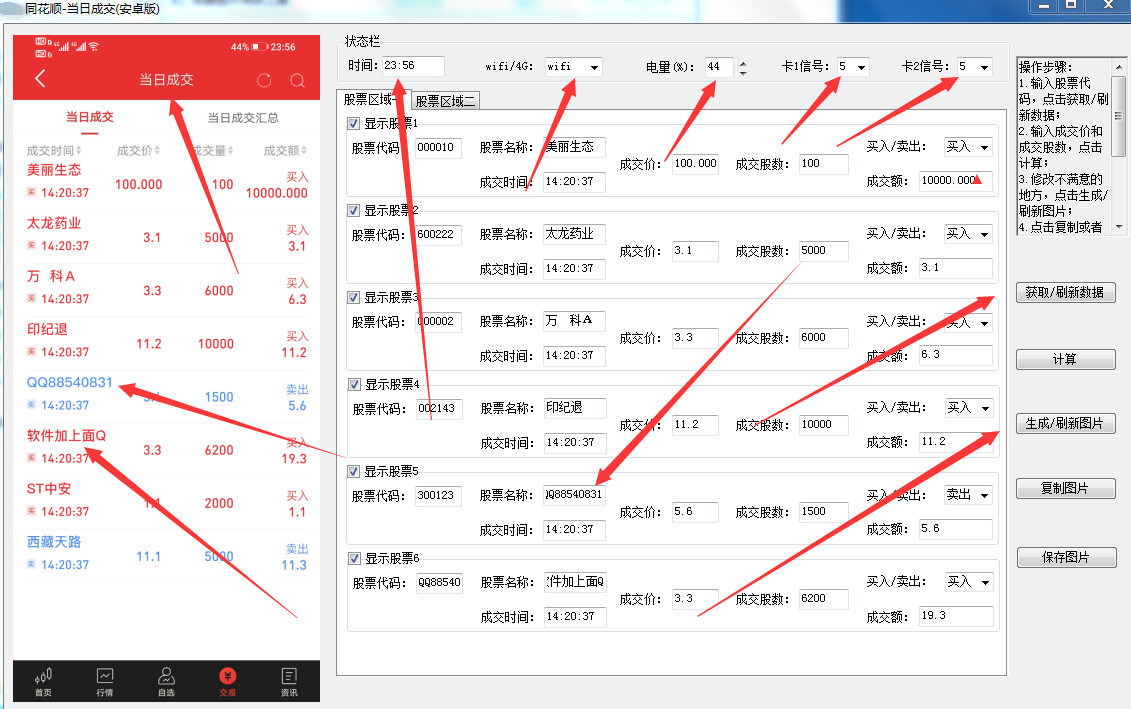This screenshot has width=1131, height=709.
Task: Toggle the 显示股票4 checkbox
Action: 353,384
